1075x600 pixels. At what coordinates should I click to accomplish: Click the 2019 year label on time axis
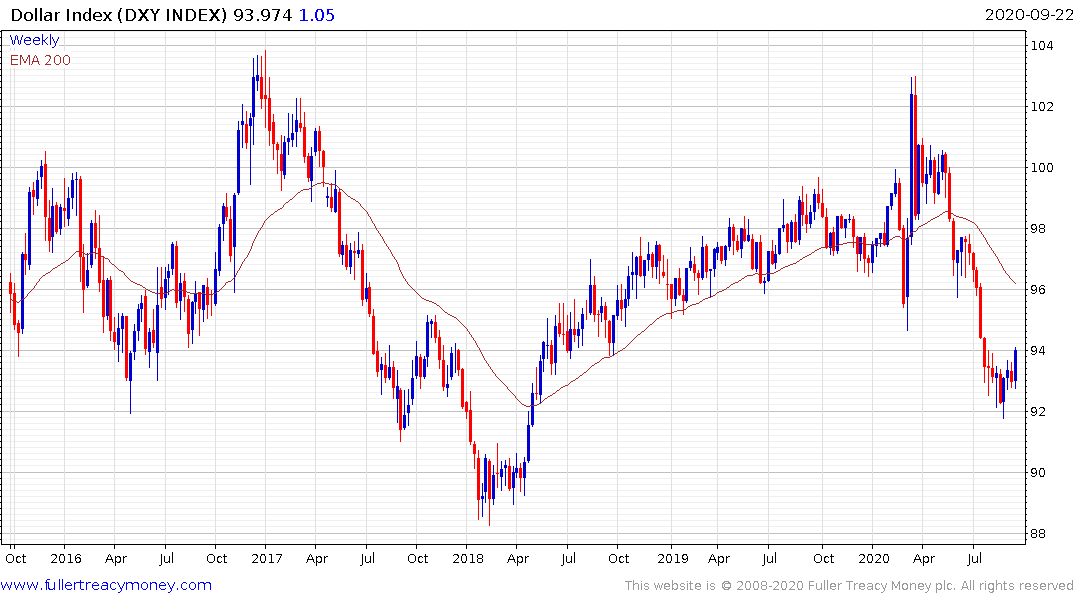(x=673, y=558)
